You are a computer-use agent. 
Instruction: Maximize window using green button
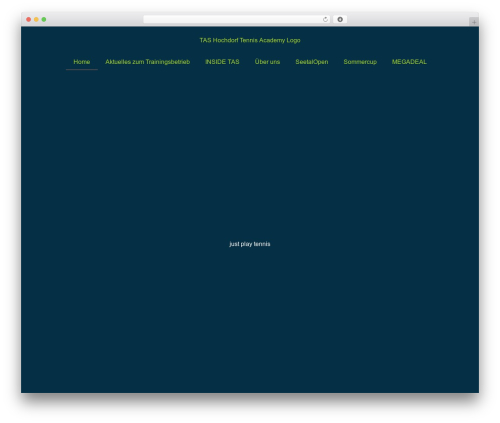(44, 19)
